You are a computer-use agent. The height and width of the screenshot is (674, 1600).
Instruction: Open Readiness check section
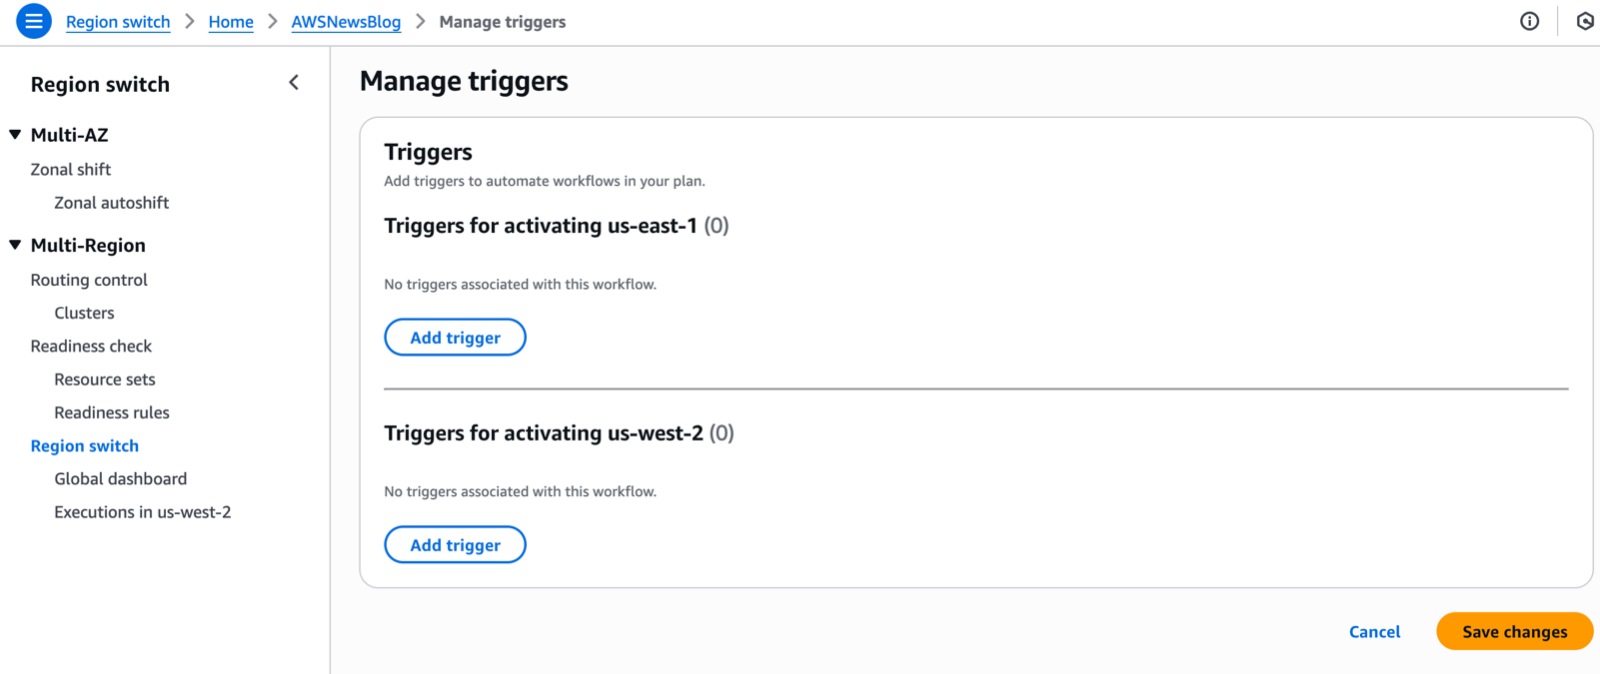tap(91, 346)
